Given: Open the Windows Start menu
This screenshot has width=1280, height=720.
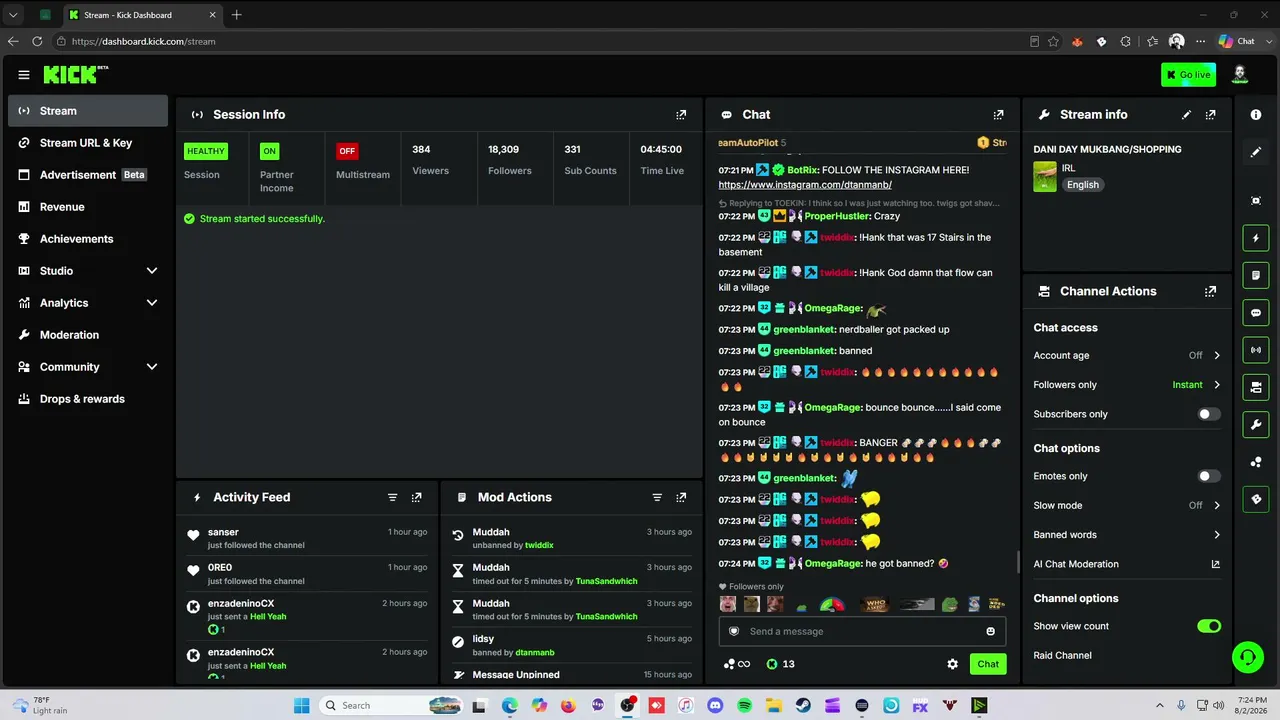Looking at the screenshot, I should 302,706.
